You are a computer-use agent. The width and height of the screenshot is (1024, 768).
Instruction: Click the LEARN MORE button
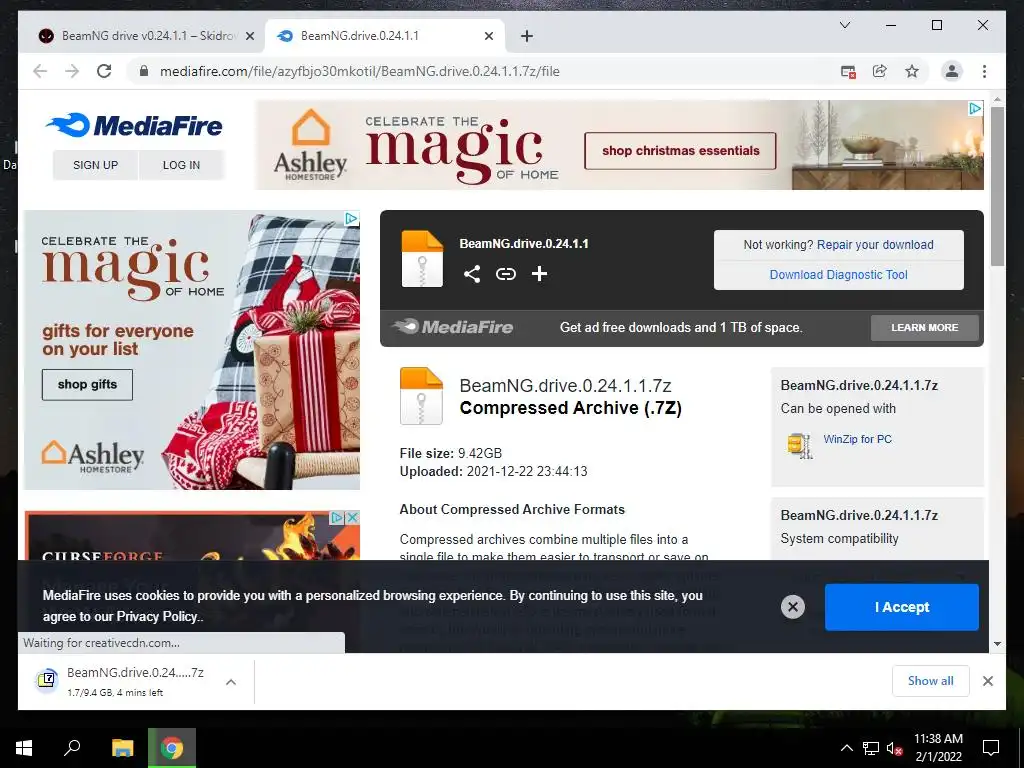pos(925,328)
